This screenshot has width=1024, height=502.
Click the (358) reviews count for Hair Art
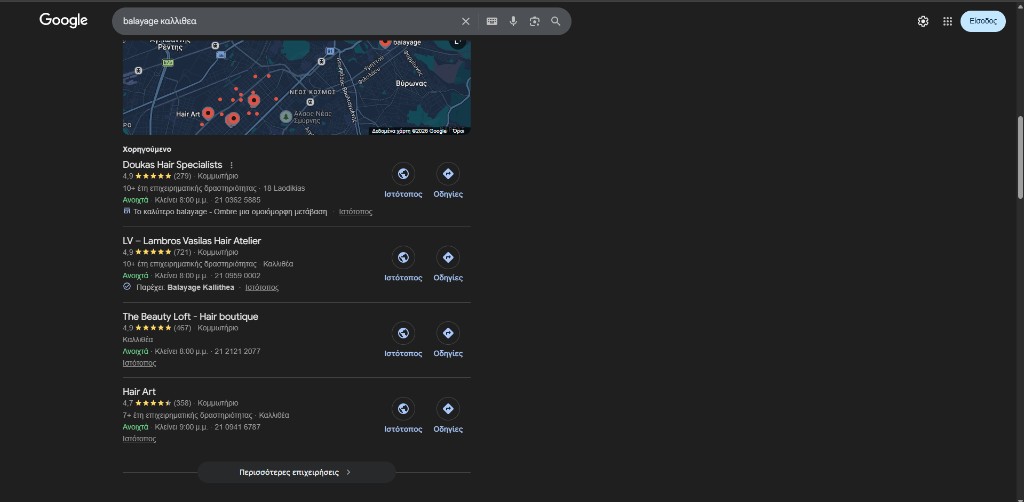[182, 403]
